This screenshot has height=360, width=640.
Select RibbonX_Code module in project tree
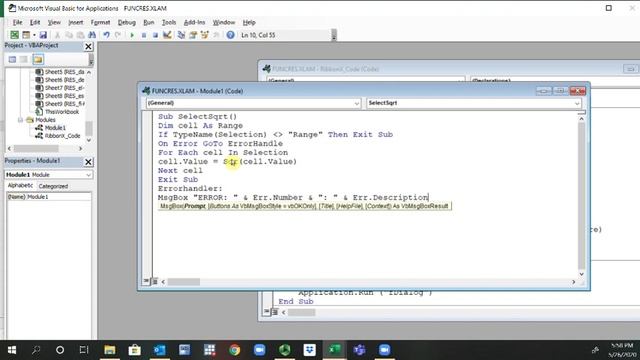[58, 136]
